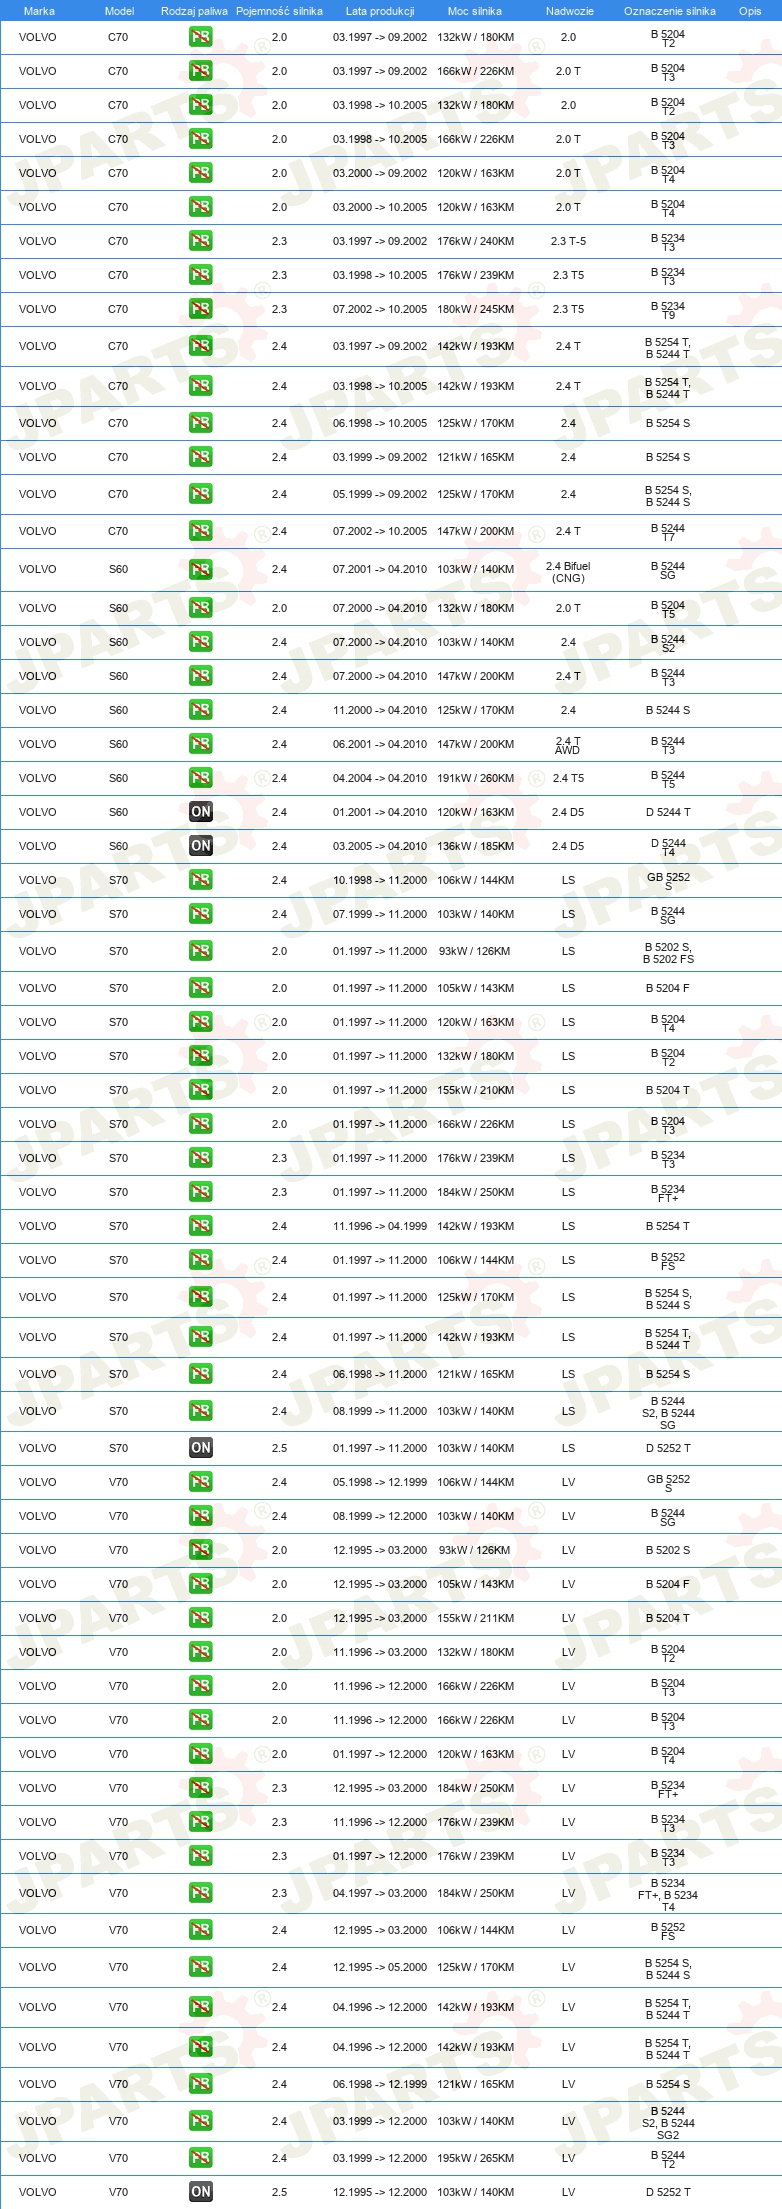Click petrol icon in V70 195kW / 265KM row
This screenshot has width=782, height=2209.
coord(200,2158)
